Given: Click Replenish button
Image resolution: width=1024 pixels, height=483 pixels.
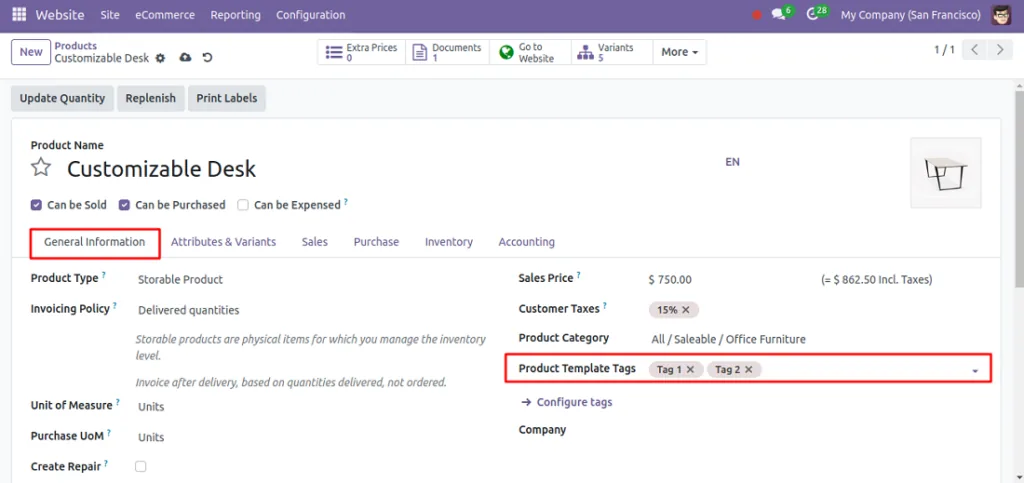Looking at the screenshot, I should 151,99.
